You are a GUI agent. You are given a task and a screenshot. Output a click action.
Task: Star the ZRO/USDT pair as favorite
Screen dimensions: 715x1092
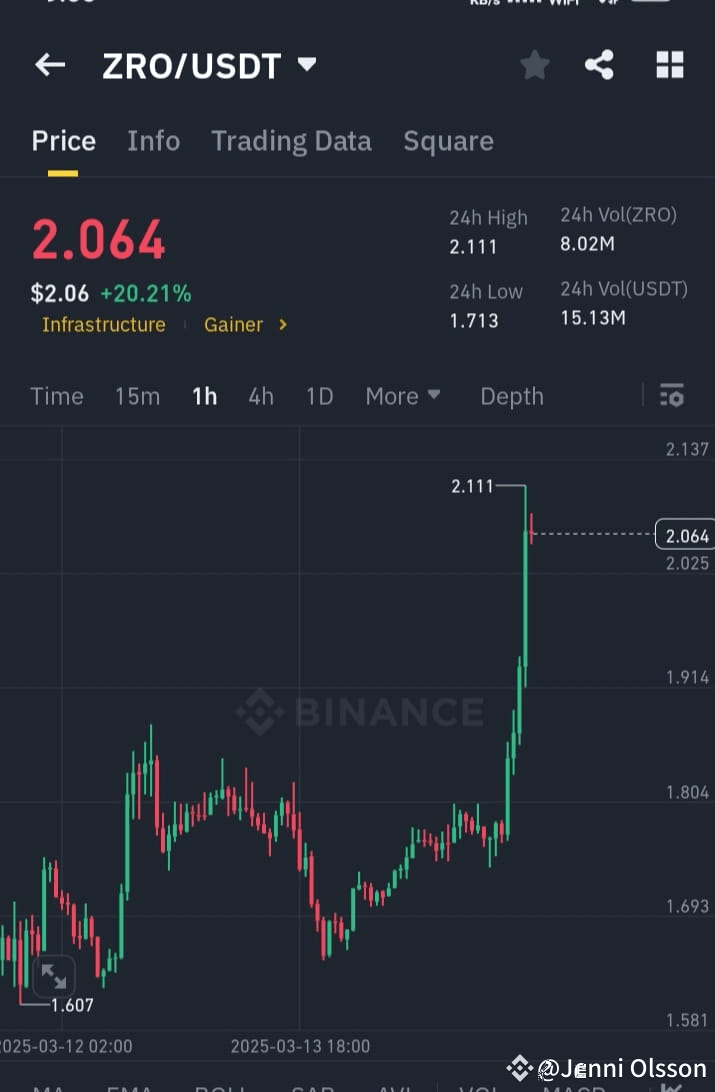[x=534, y=64]
